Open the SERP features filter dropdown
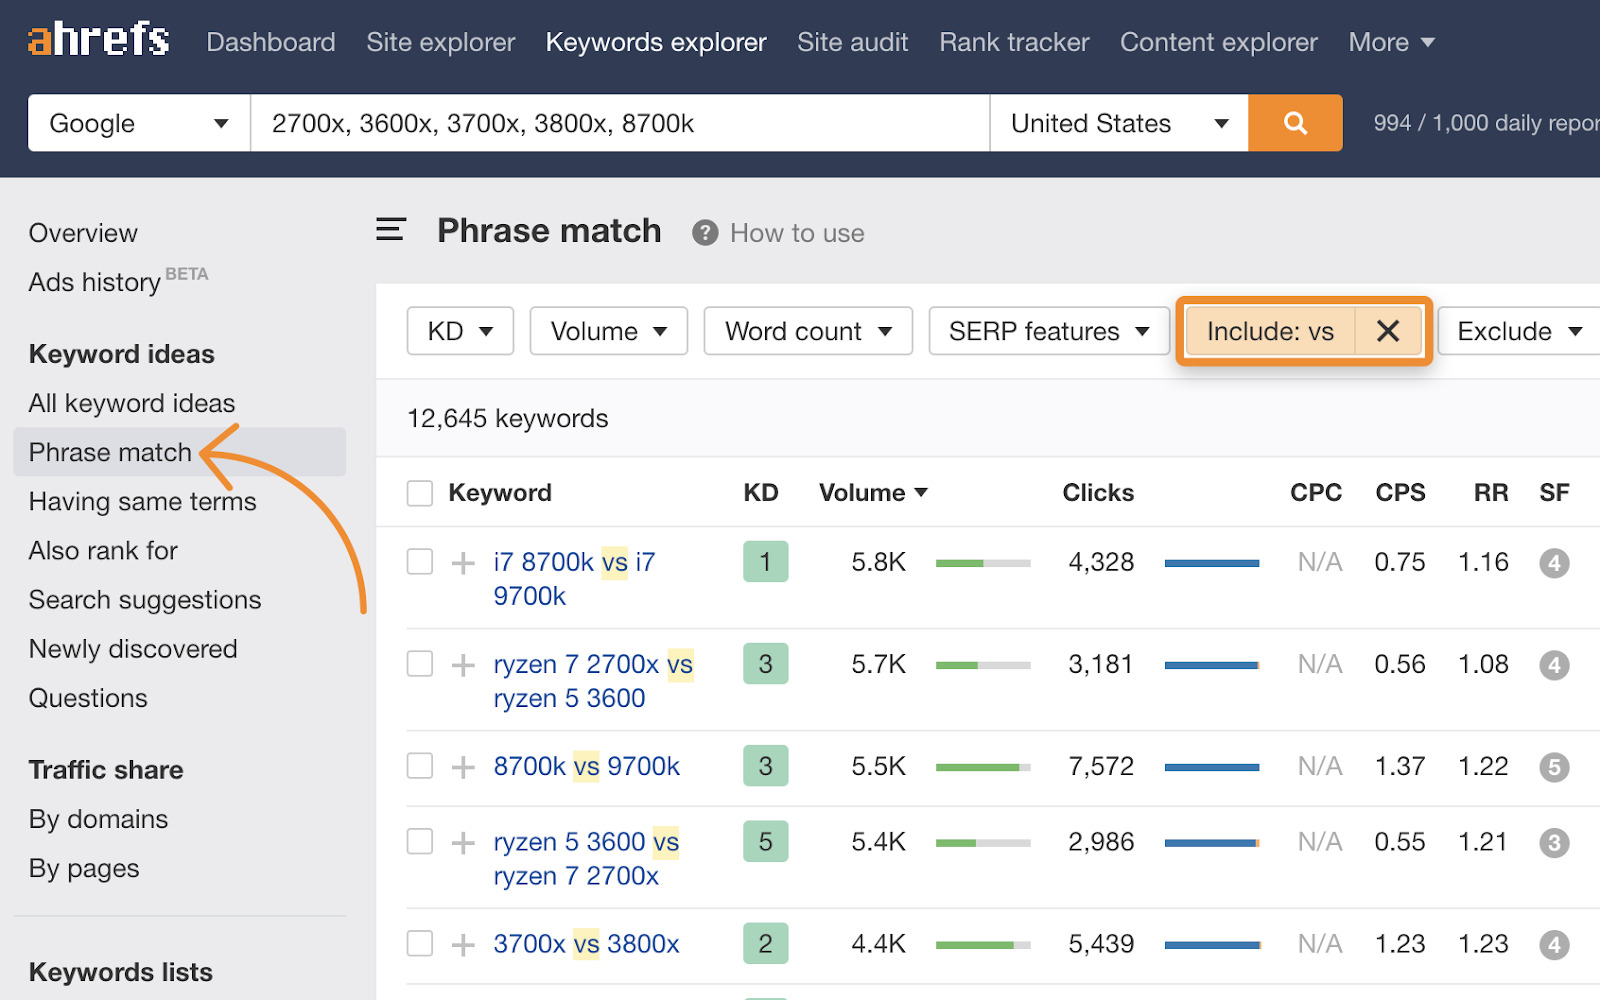1600x1000 pixels. point(1047,331)
